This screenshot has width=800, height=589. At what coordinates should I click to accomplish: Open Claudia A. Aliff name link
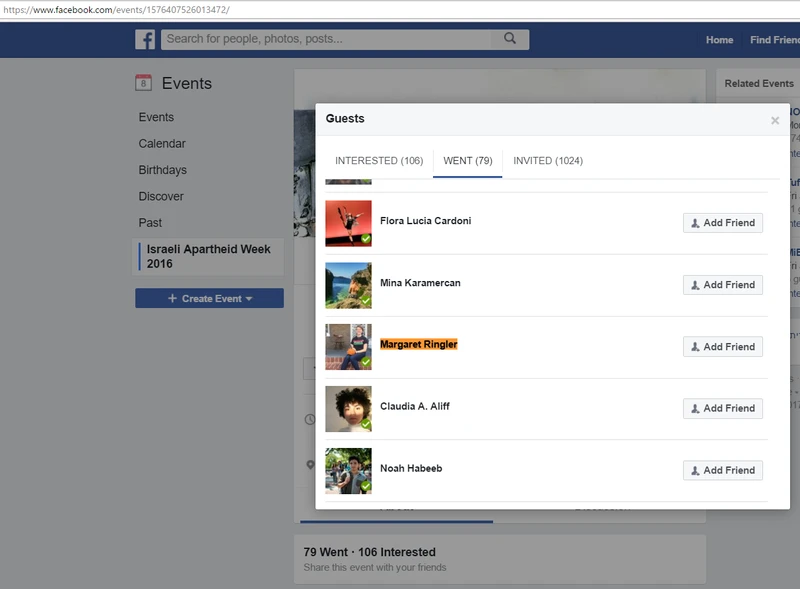(415, 406)
